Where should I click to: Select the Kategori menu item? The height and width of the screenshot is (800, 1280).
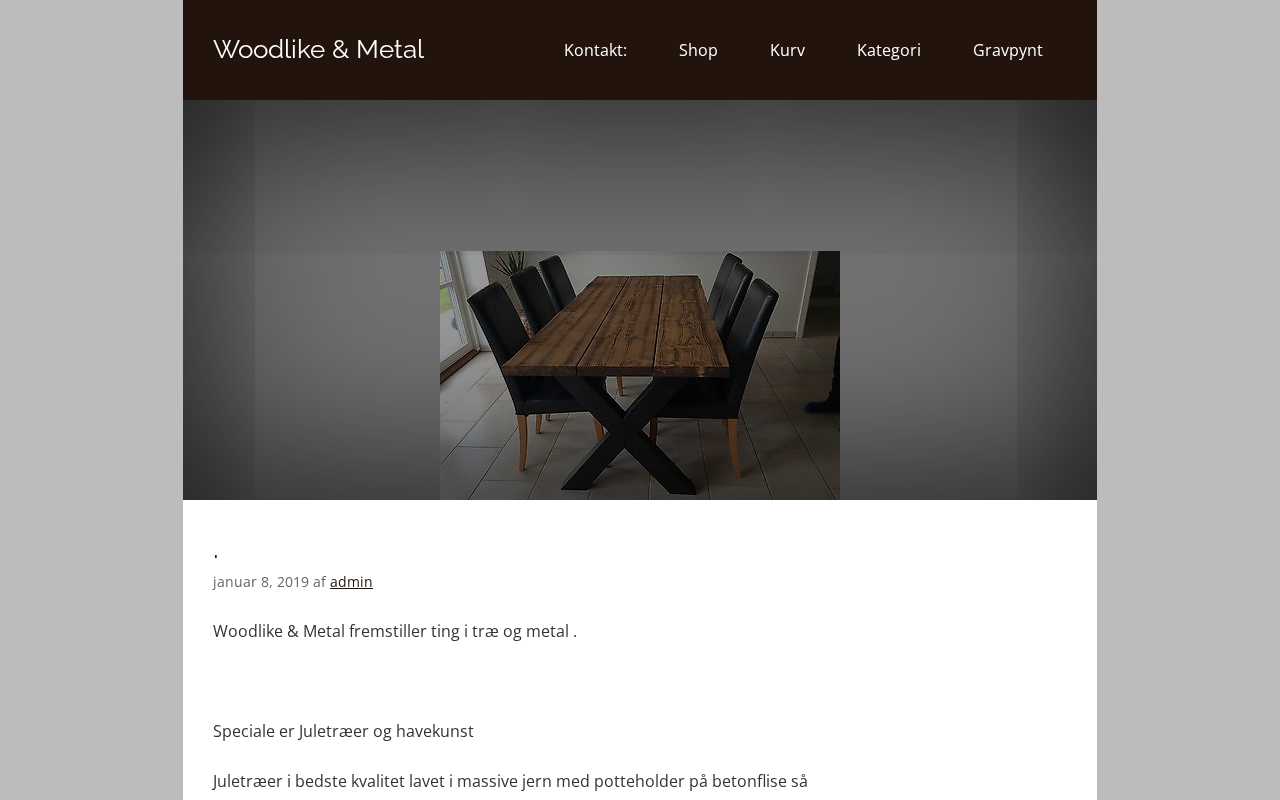[x=888, y=50]
